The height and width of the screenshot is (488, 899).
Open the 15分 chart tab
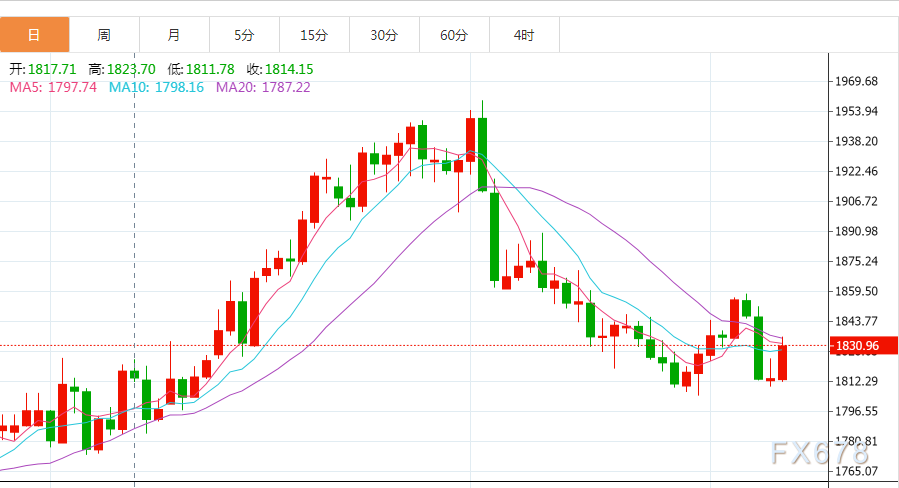(314, 35)
